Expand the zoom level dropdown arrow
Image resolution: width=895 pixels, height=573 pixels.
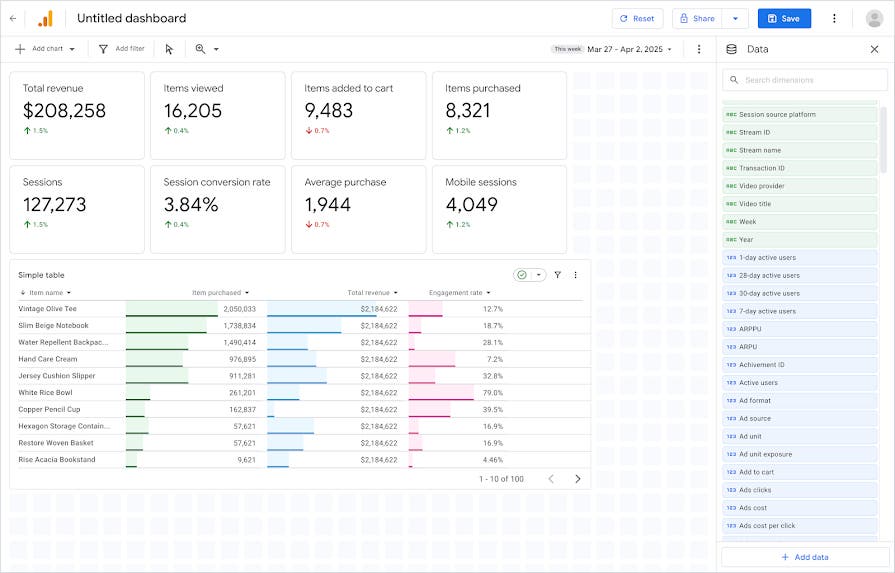coord(216,49)
